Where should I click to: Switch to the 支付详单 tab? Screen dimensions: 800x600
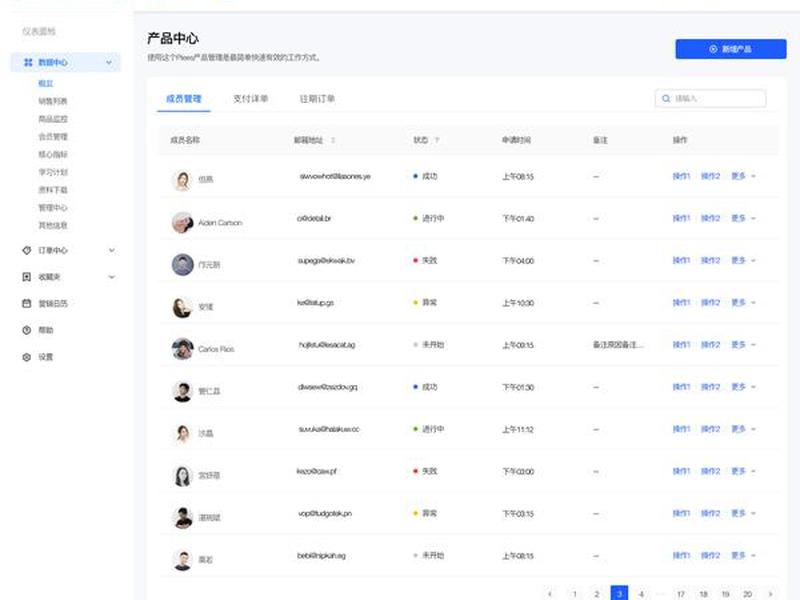[251, 98]
